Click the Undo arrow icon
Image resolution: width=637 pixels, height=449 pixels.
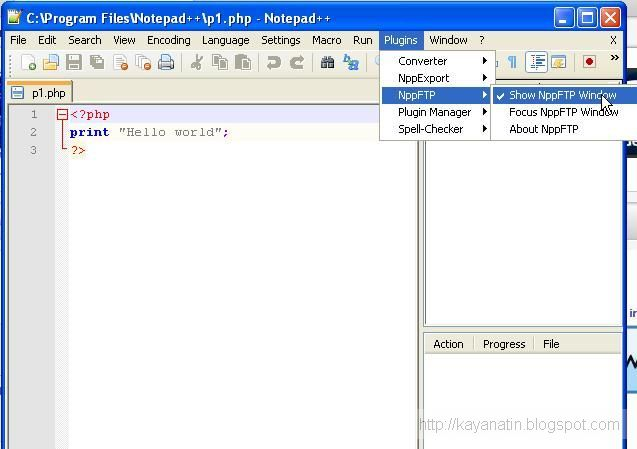coord(273,63)
